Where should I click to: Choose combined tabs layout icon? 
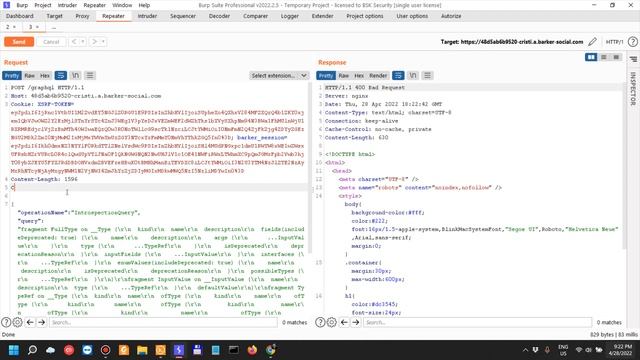pos(616,57)
